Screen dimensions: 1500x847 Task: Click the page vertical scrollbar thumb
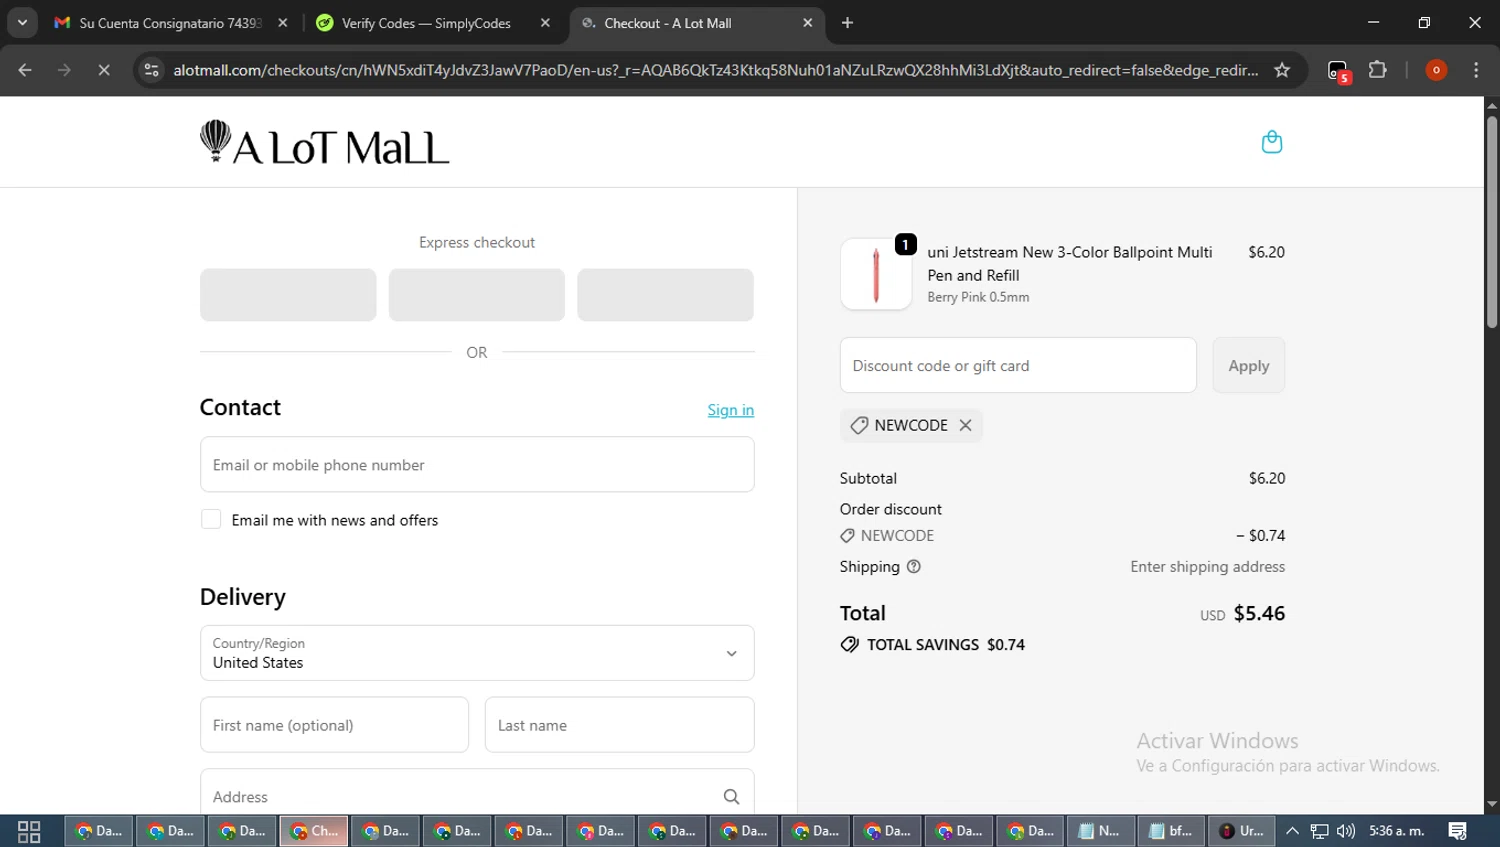1492,222
